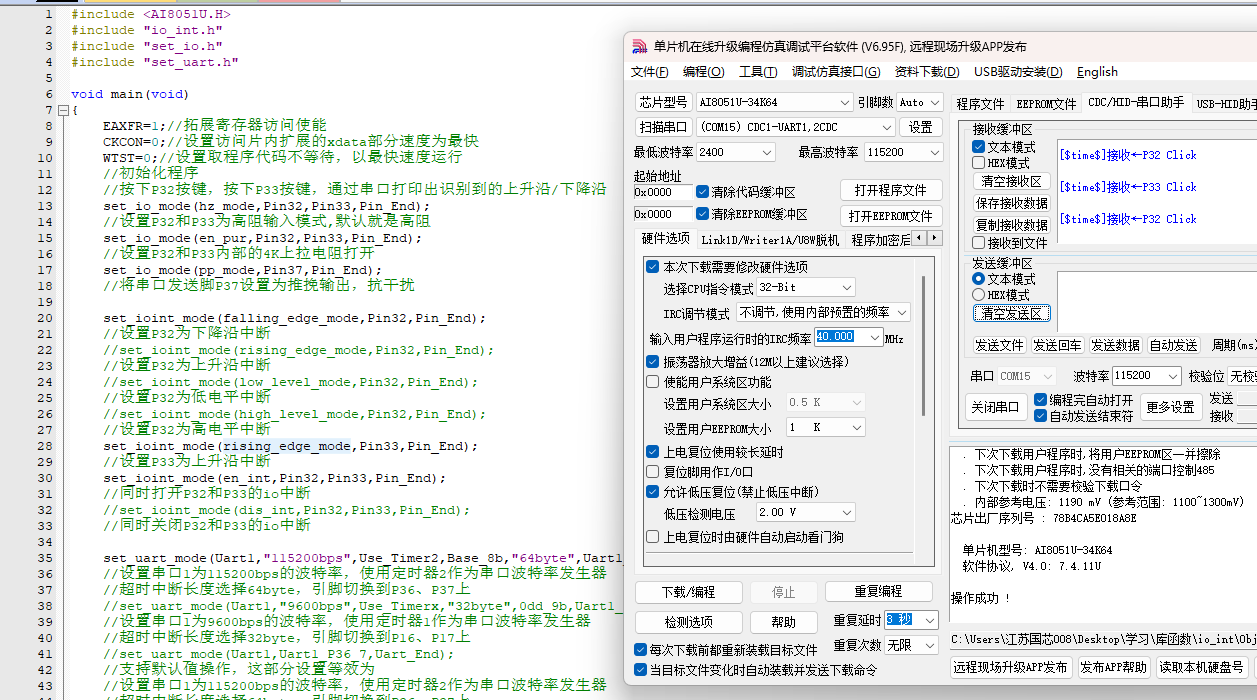Click the 检测选项 button
This screenshot has width=1257, height=700.
pyautogui.click(x=689, y=623)
